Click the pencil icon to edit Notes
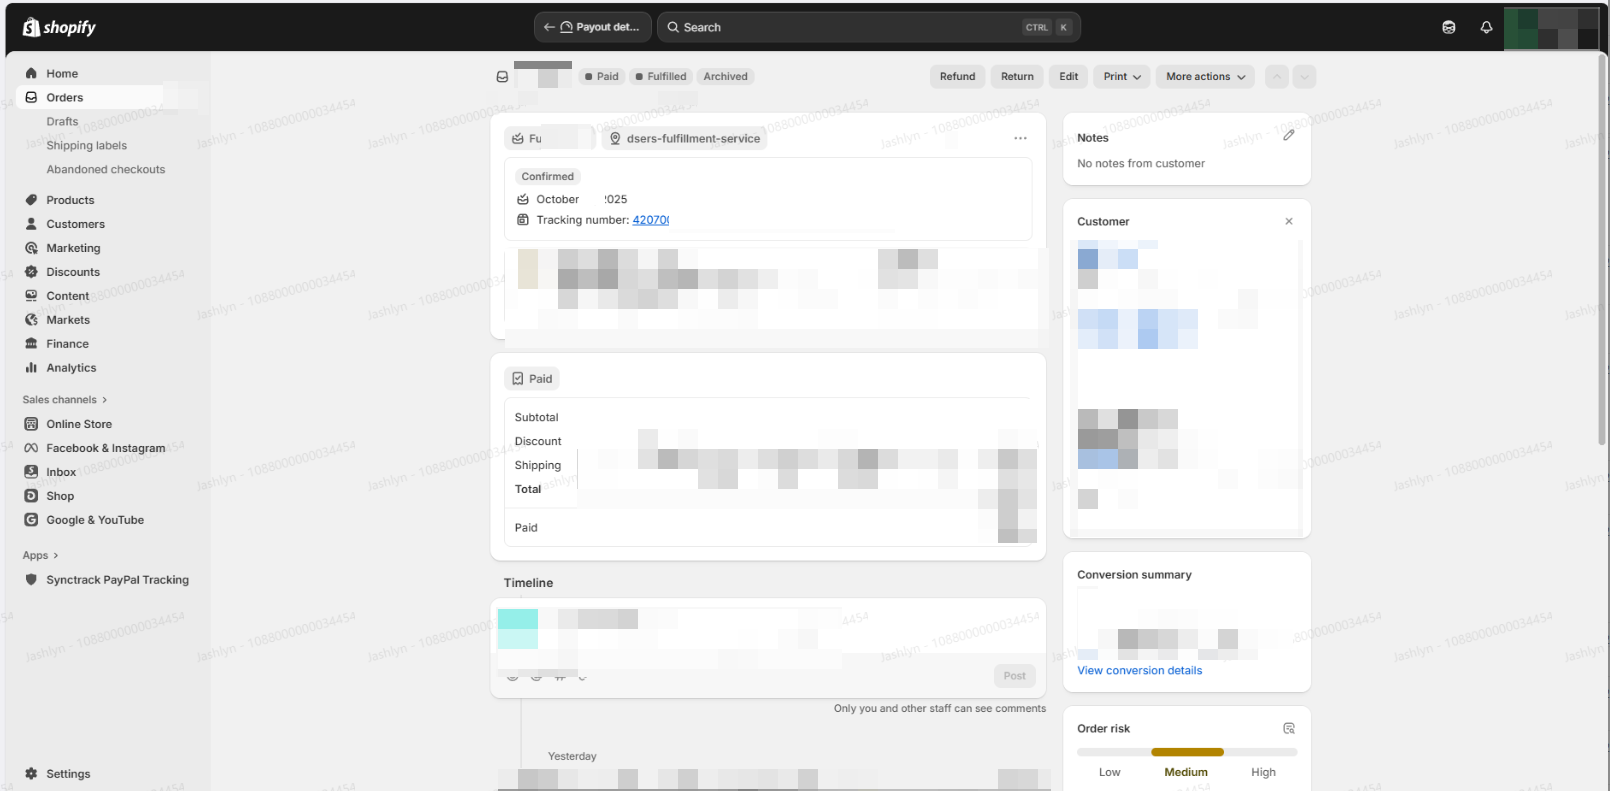This screenshot has height=791, width=1610. pos(1289,135)
